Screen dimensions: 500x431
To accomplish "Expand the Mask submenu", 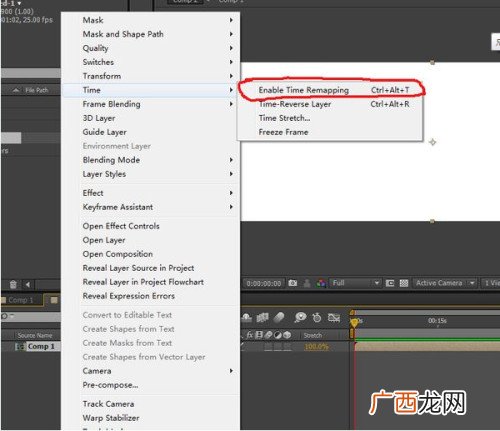I will coord(152,20).
